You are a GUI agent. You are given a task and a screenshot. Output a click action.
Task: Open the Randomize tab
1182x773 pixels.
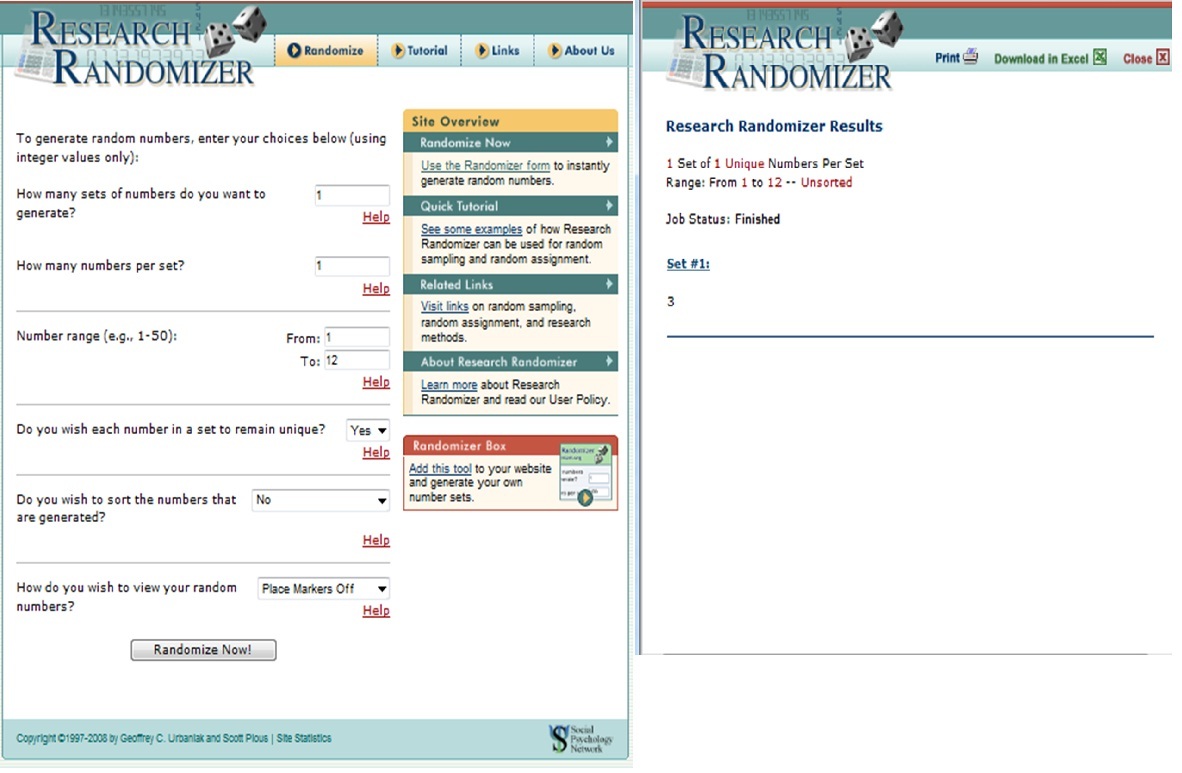pos(326,51)
